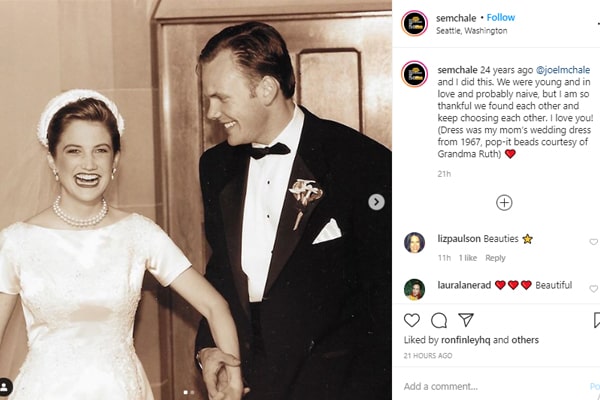Click the tagged people icon on the photo
This screenshot has height=400, width=600.
(x=7, y=386)
